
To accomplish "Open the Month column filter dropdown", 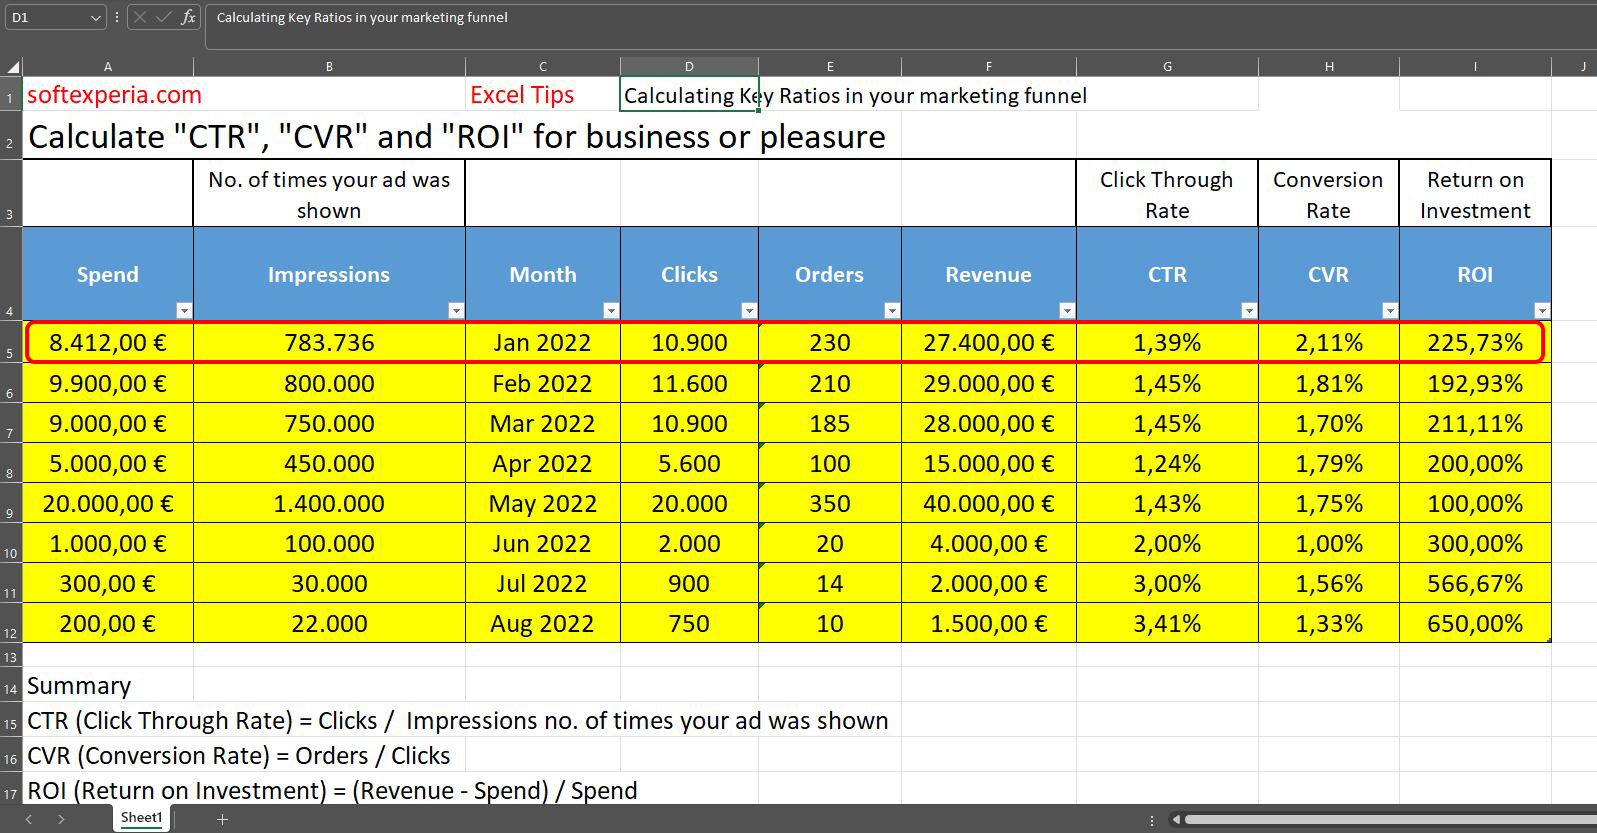I will [611, 311].
